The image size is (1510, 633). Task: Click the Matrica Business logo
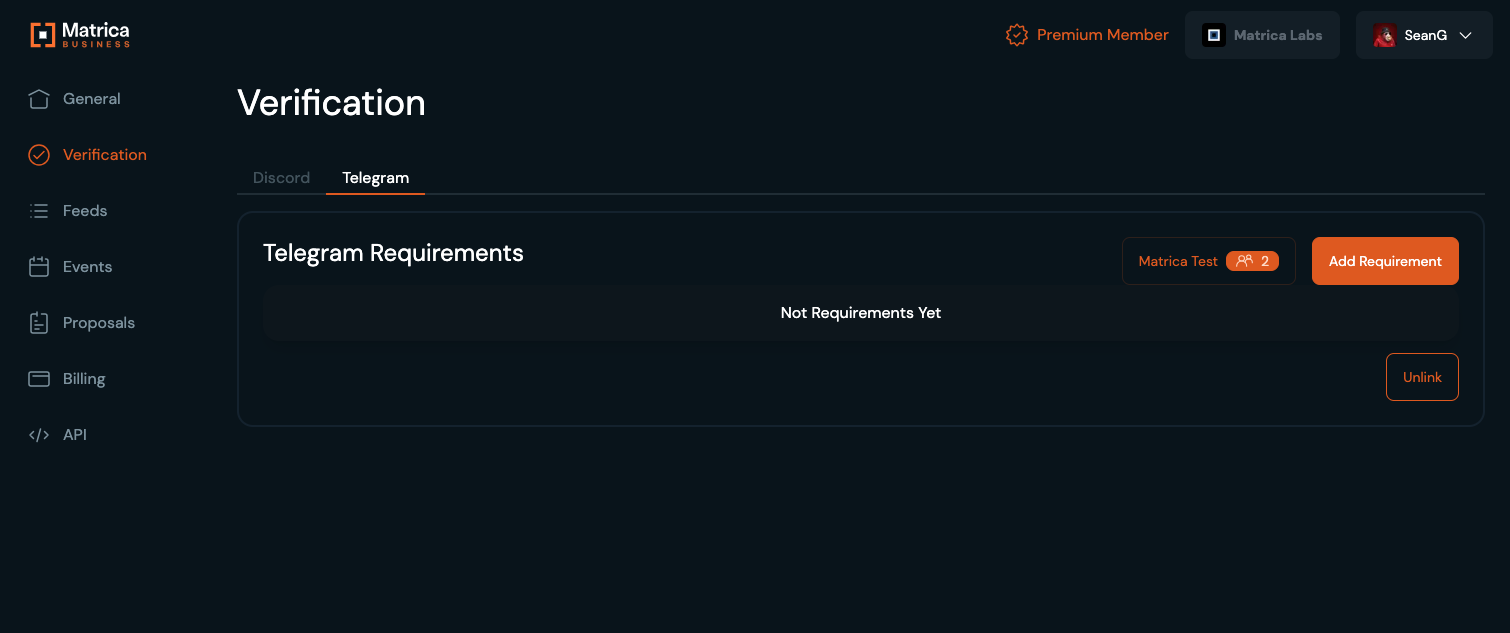[x=80, y=35]
